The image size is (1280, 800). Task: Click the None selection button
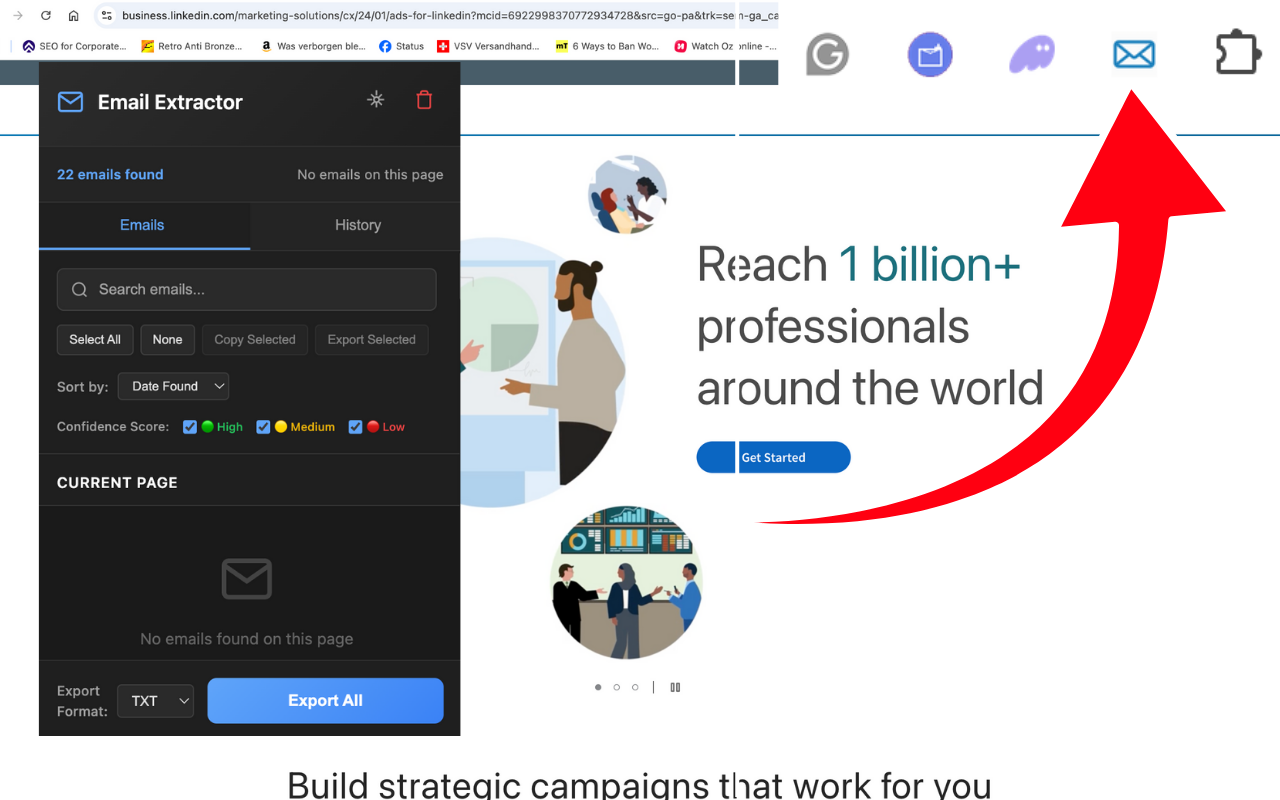coord(167,340)
